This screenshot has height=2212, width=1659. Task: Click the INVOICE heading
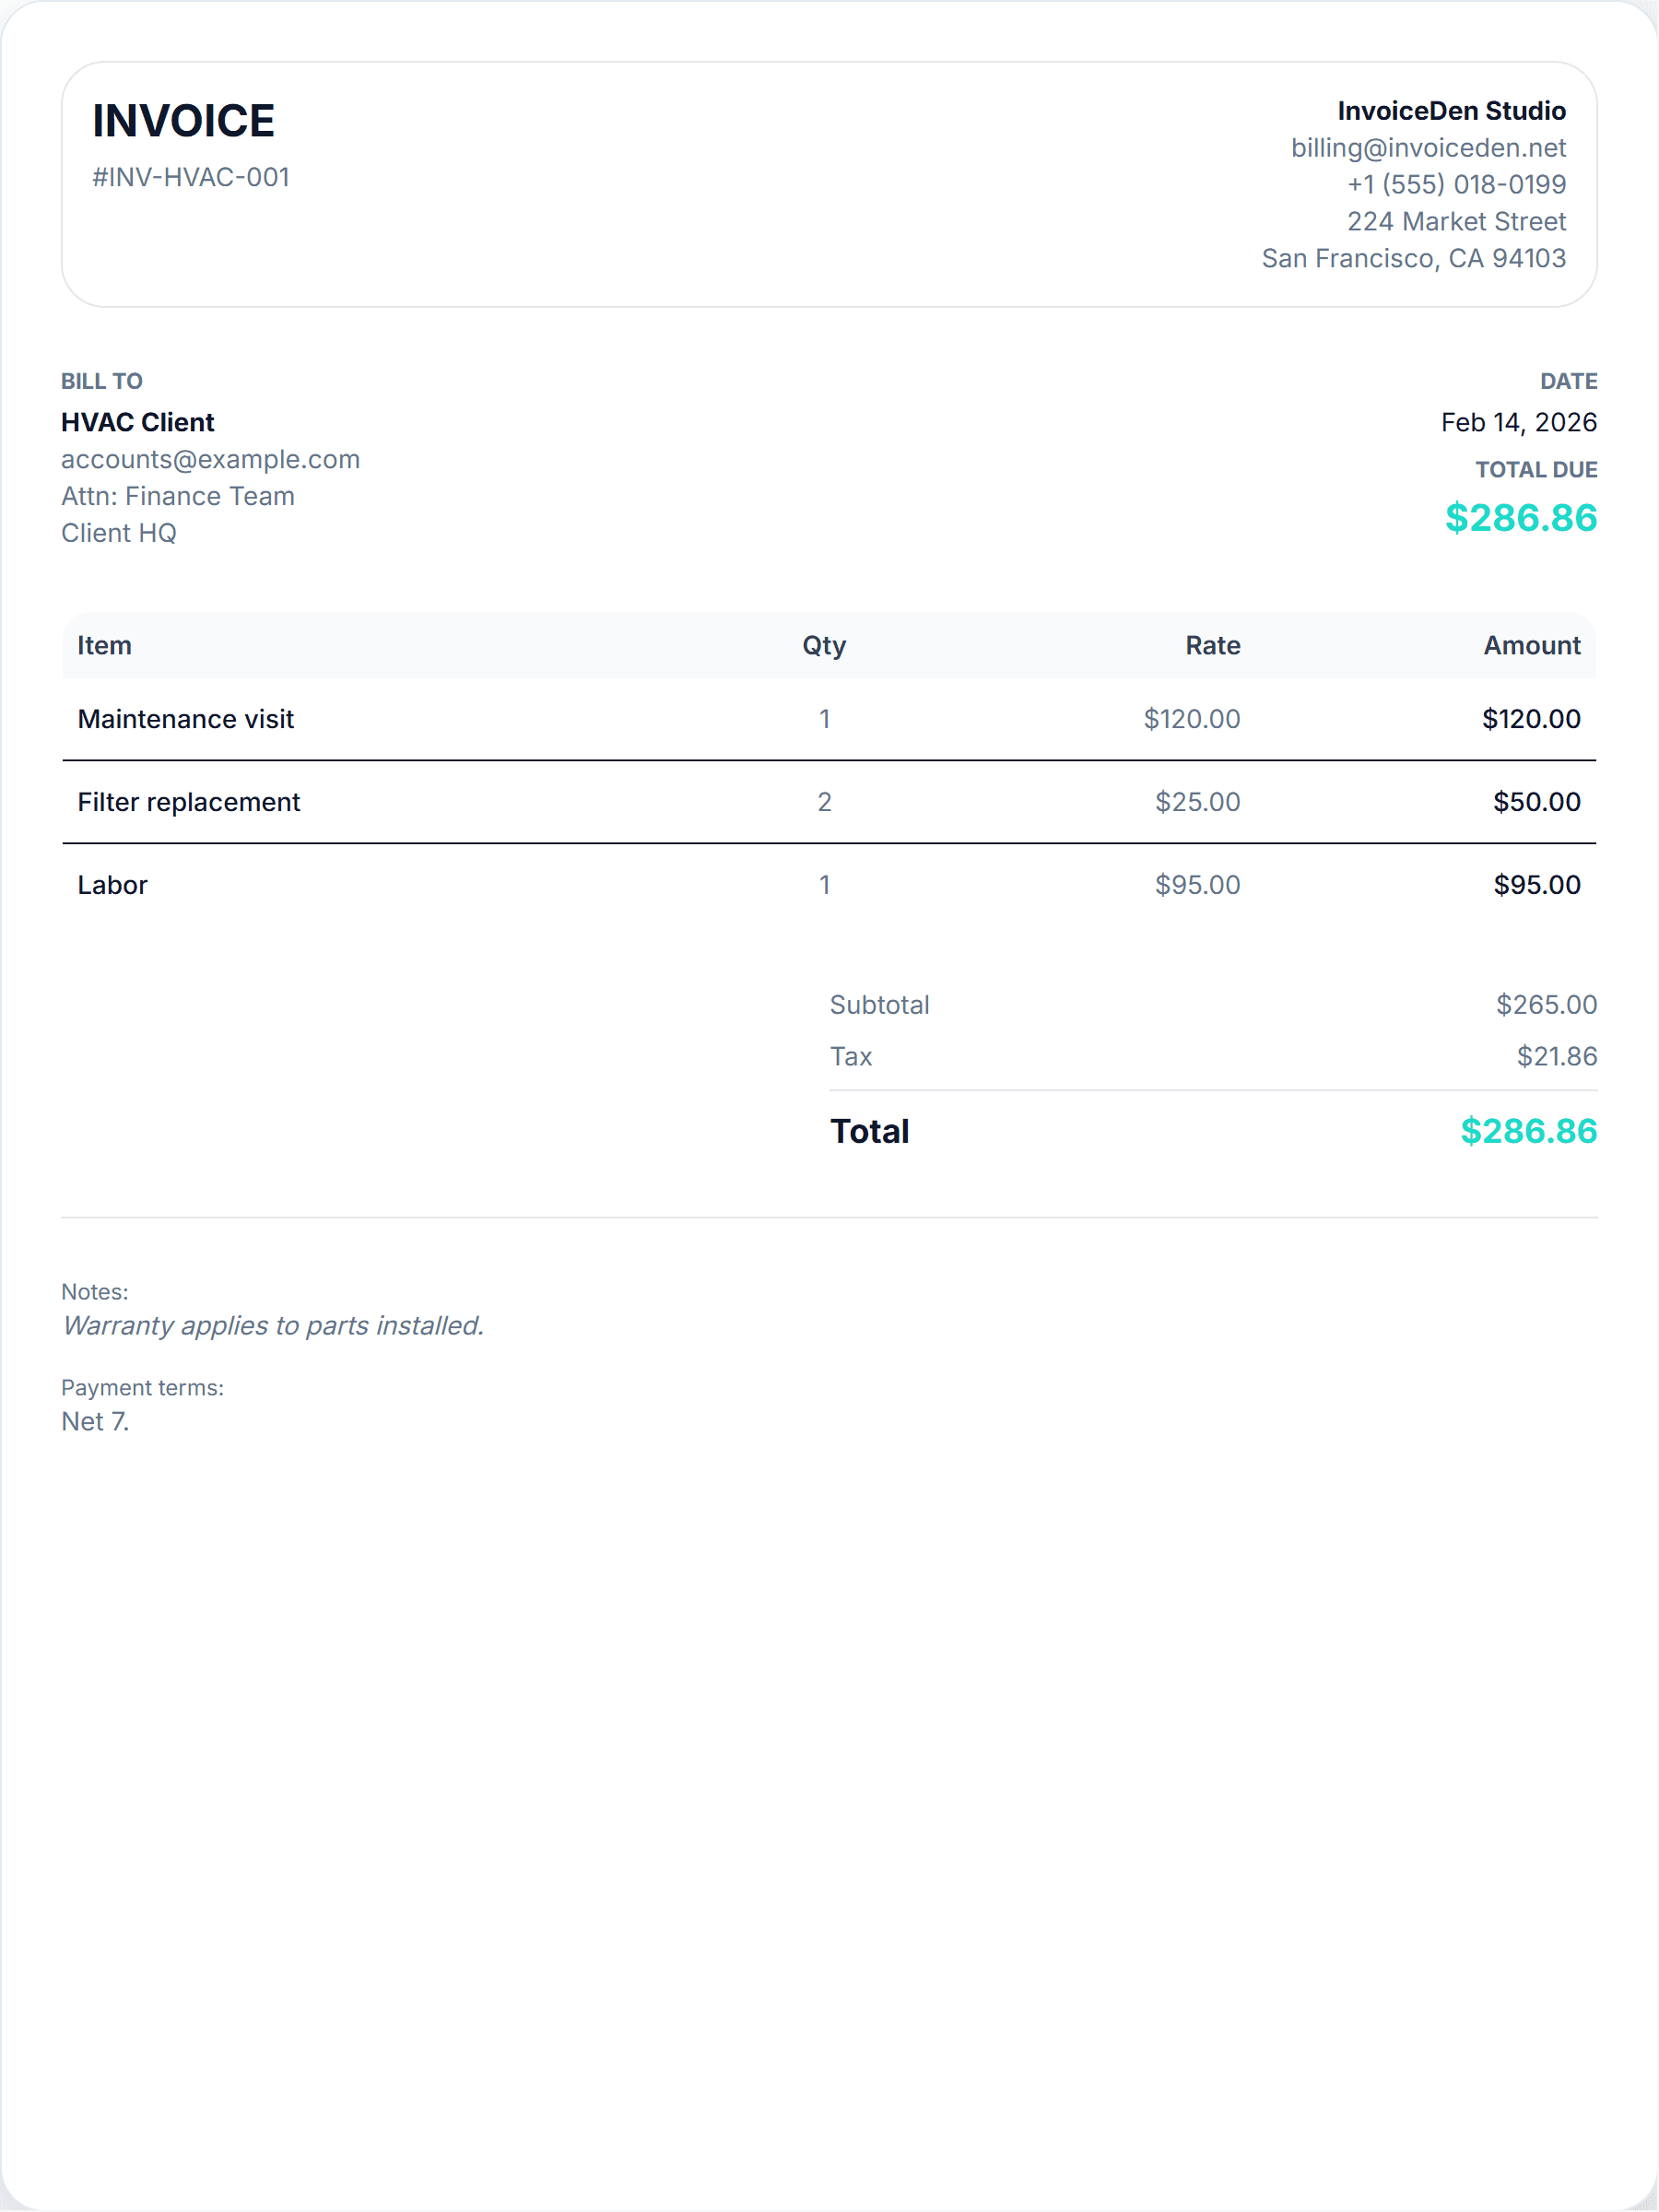(183, 121)
